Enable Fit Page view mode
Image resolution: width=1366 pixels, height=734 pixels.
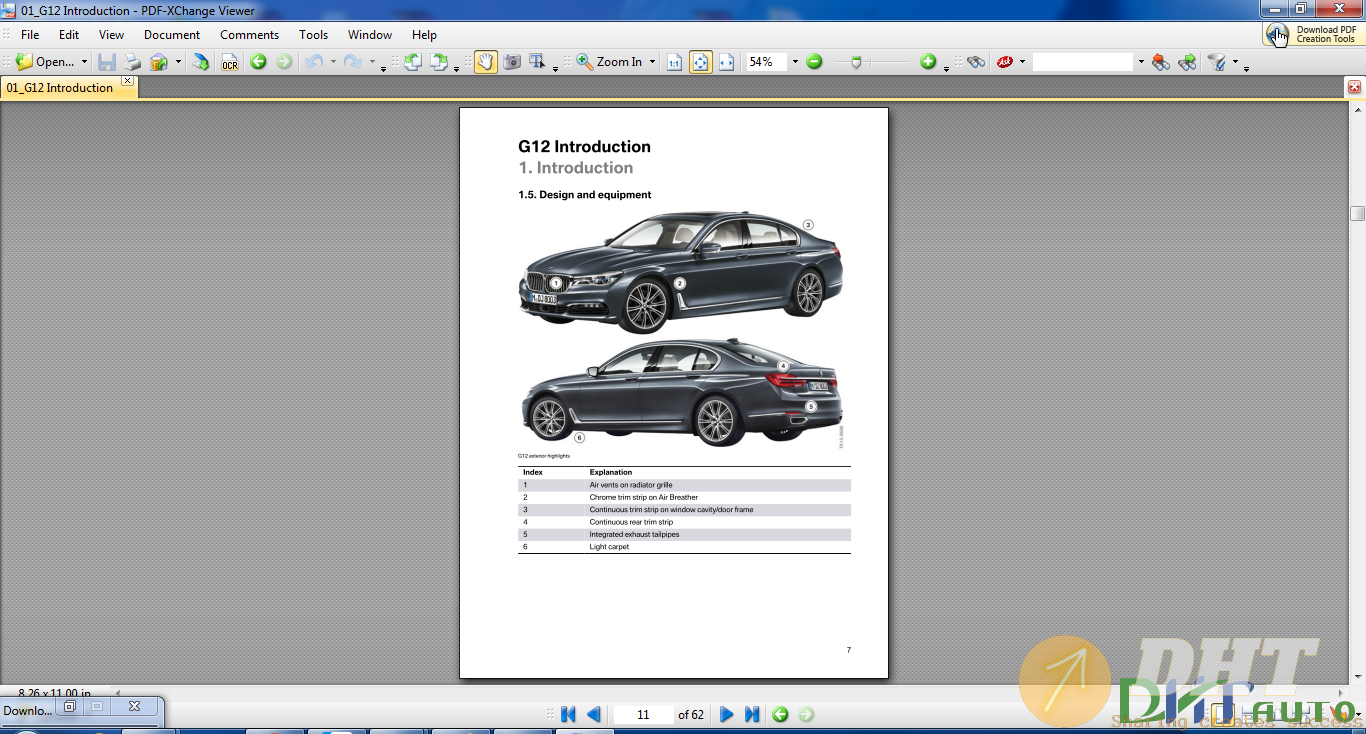[x=700, y=62]
